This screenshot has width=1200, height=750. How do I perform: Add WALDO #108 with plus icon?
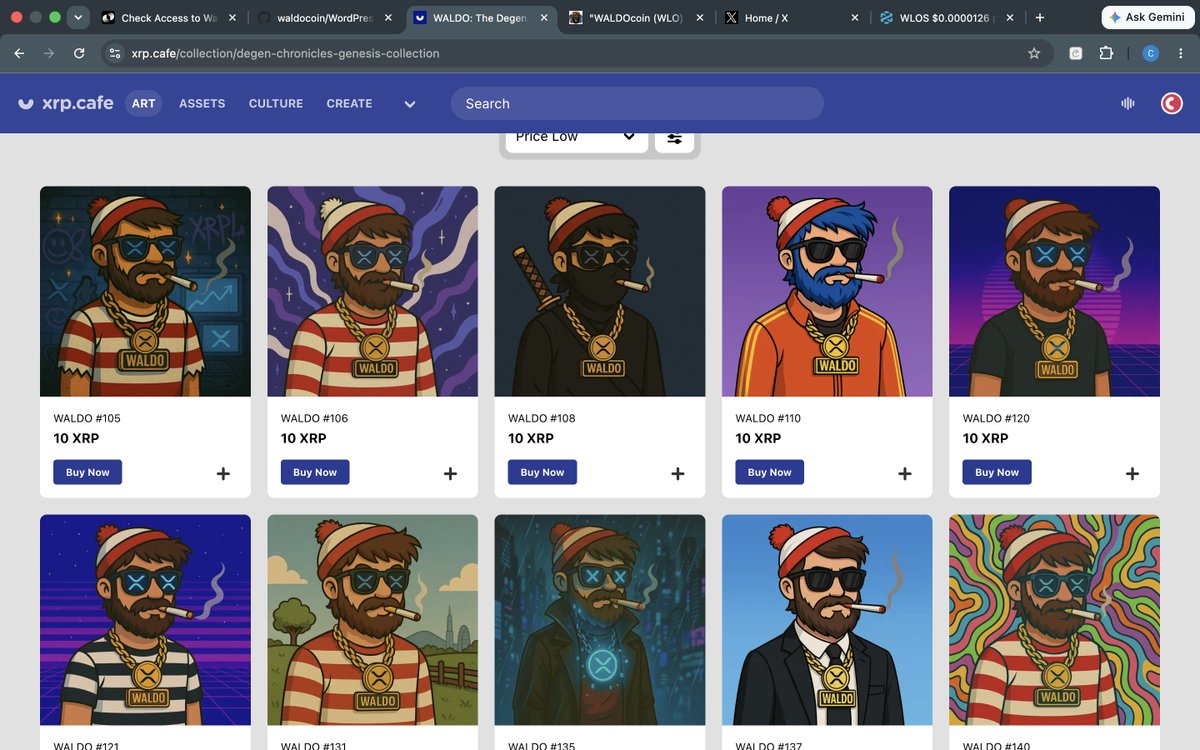click(678, 474)
